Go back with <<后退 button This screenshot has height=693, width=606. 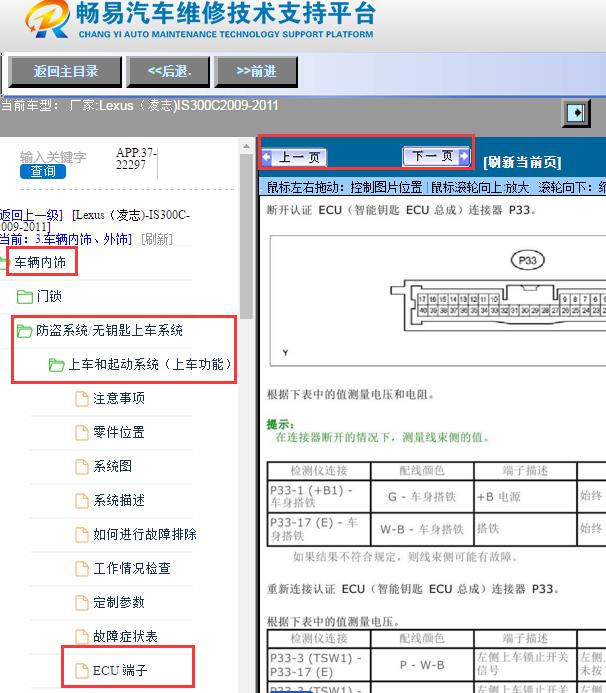point(168,72)
